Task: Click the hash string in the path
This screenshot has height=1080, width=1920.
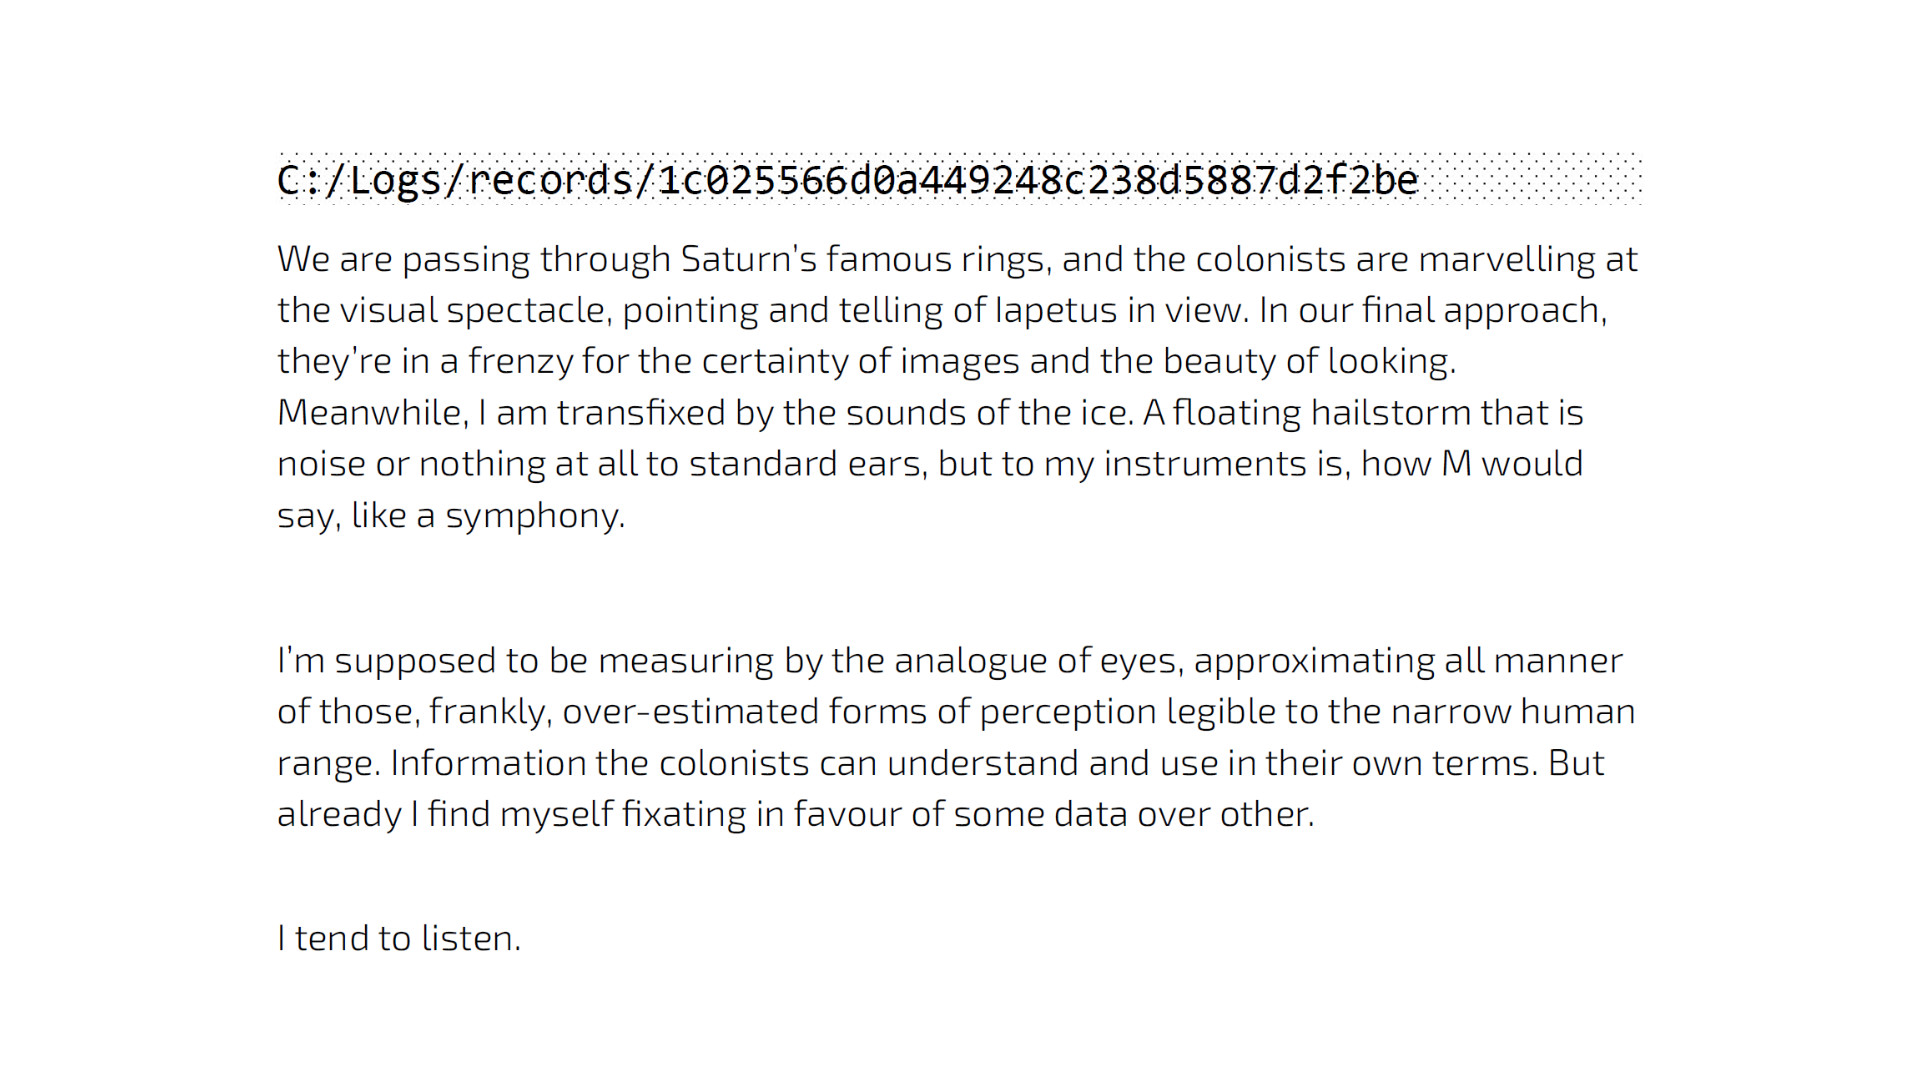Action: [x=1038, y=181]
